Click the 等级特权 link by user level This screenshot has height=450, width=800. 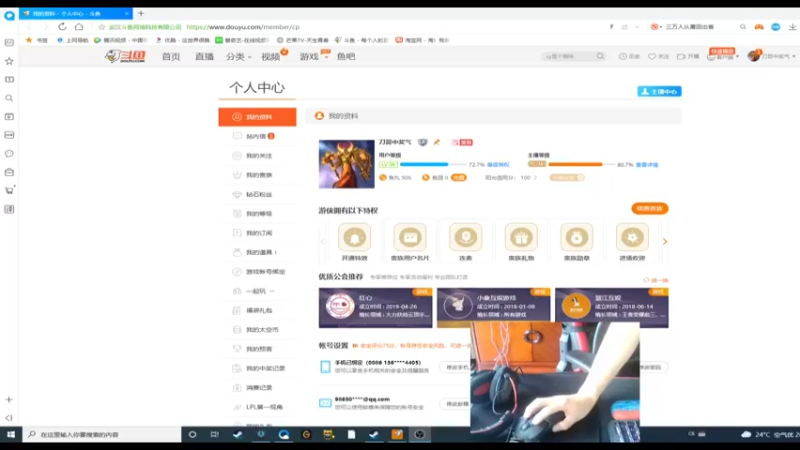pyautogui.click(x=498, y=165)
